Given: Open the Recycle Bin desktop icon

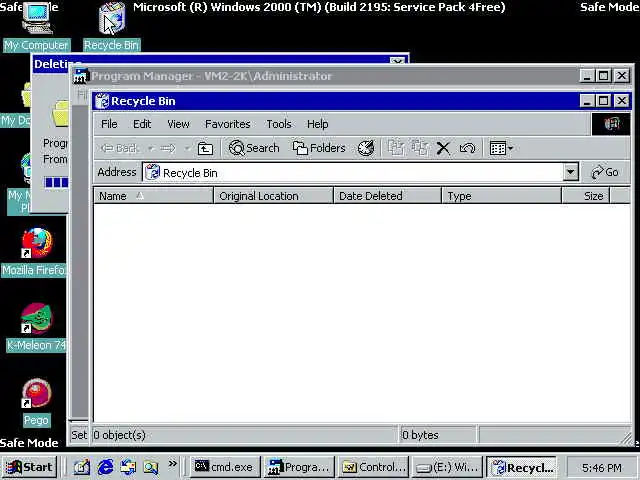Looking at the screenshot, I should [112, 27].
